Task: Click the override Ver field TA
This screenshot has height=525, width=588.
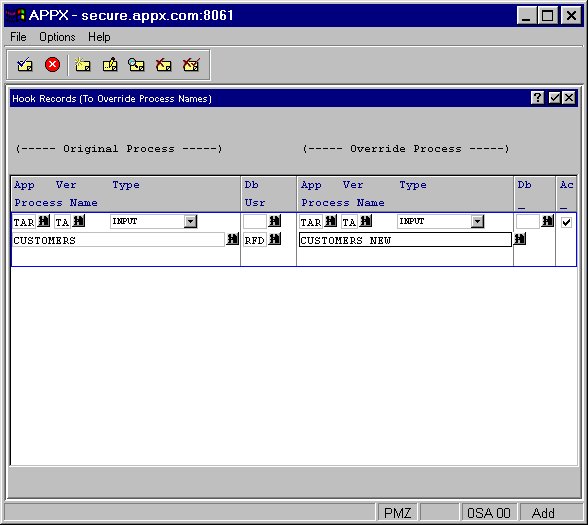Action: [x=349, y=222]
